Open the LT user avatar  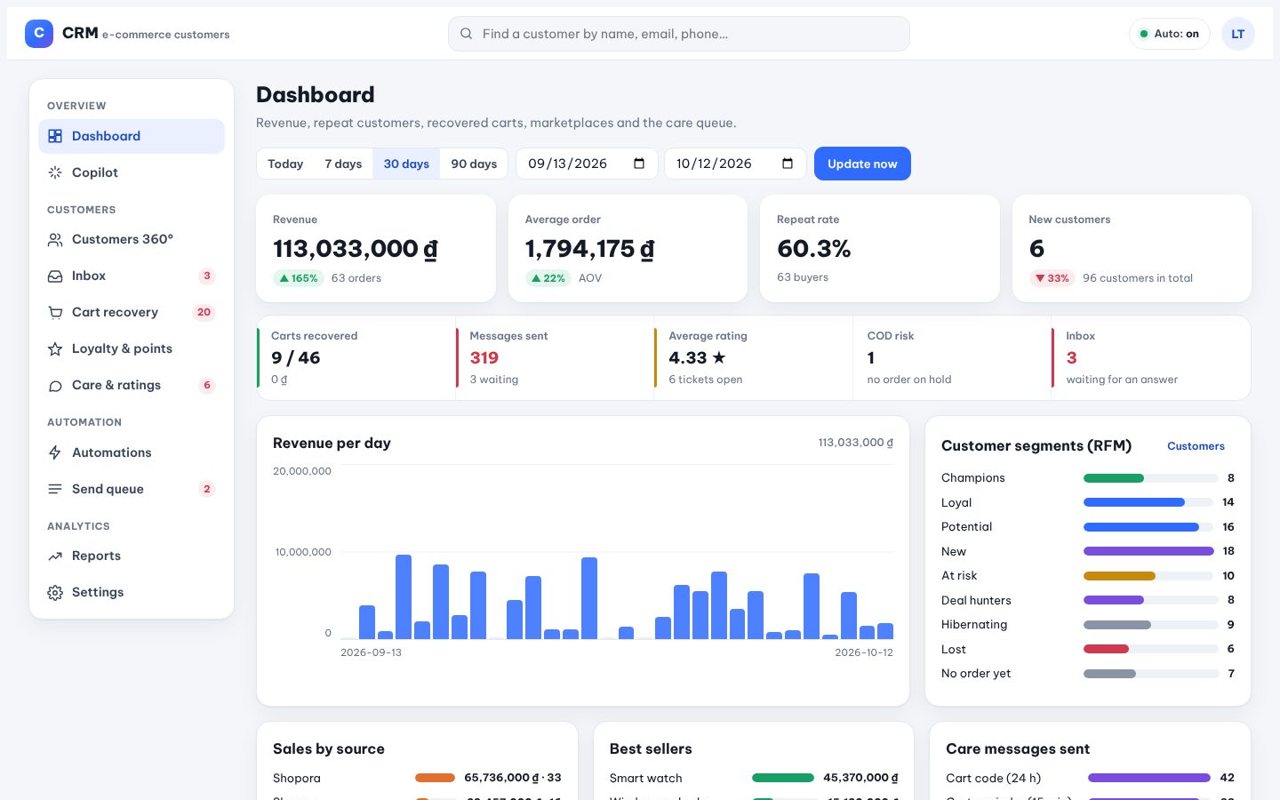tap(1238, 34)
